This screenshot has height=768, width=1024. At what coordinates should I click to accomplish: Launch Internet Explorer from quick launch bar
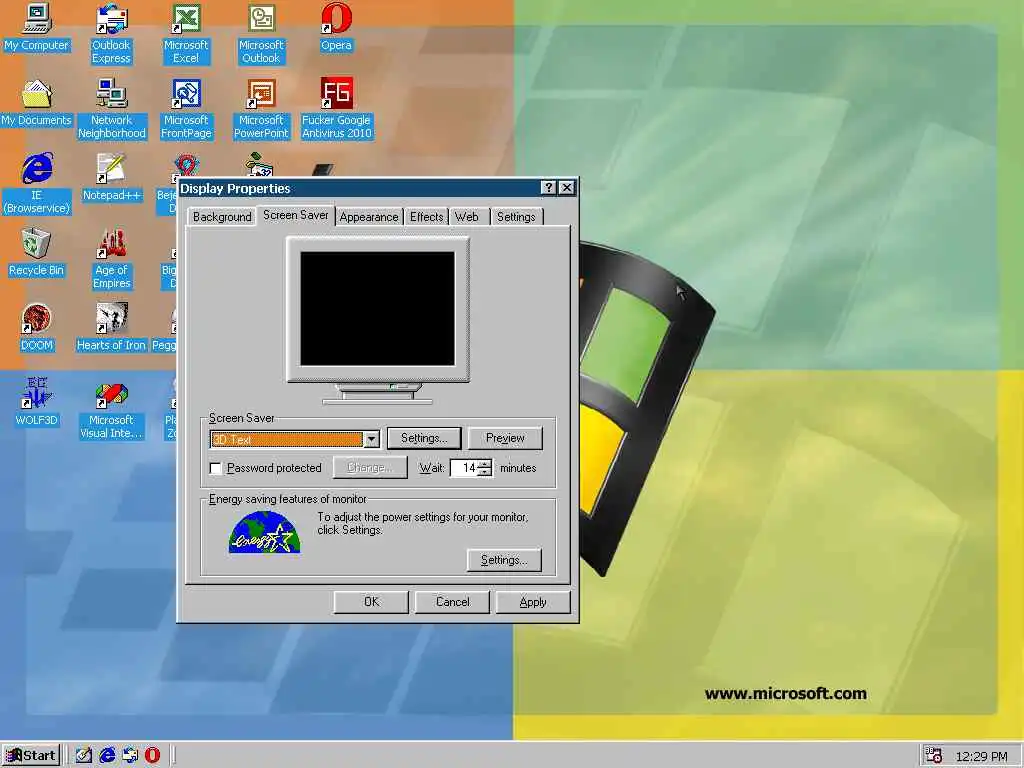(x=107, y=756)
